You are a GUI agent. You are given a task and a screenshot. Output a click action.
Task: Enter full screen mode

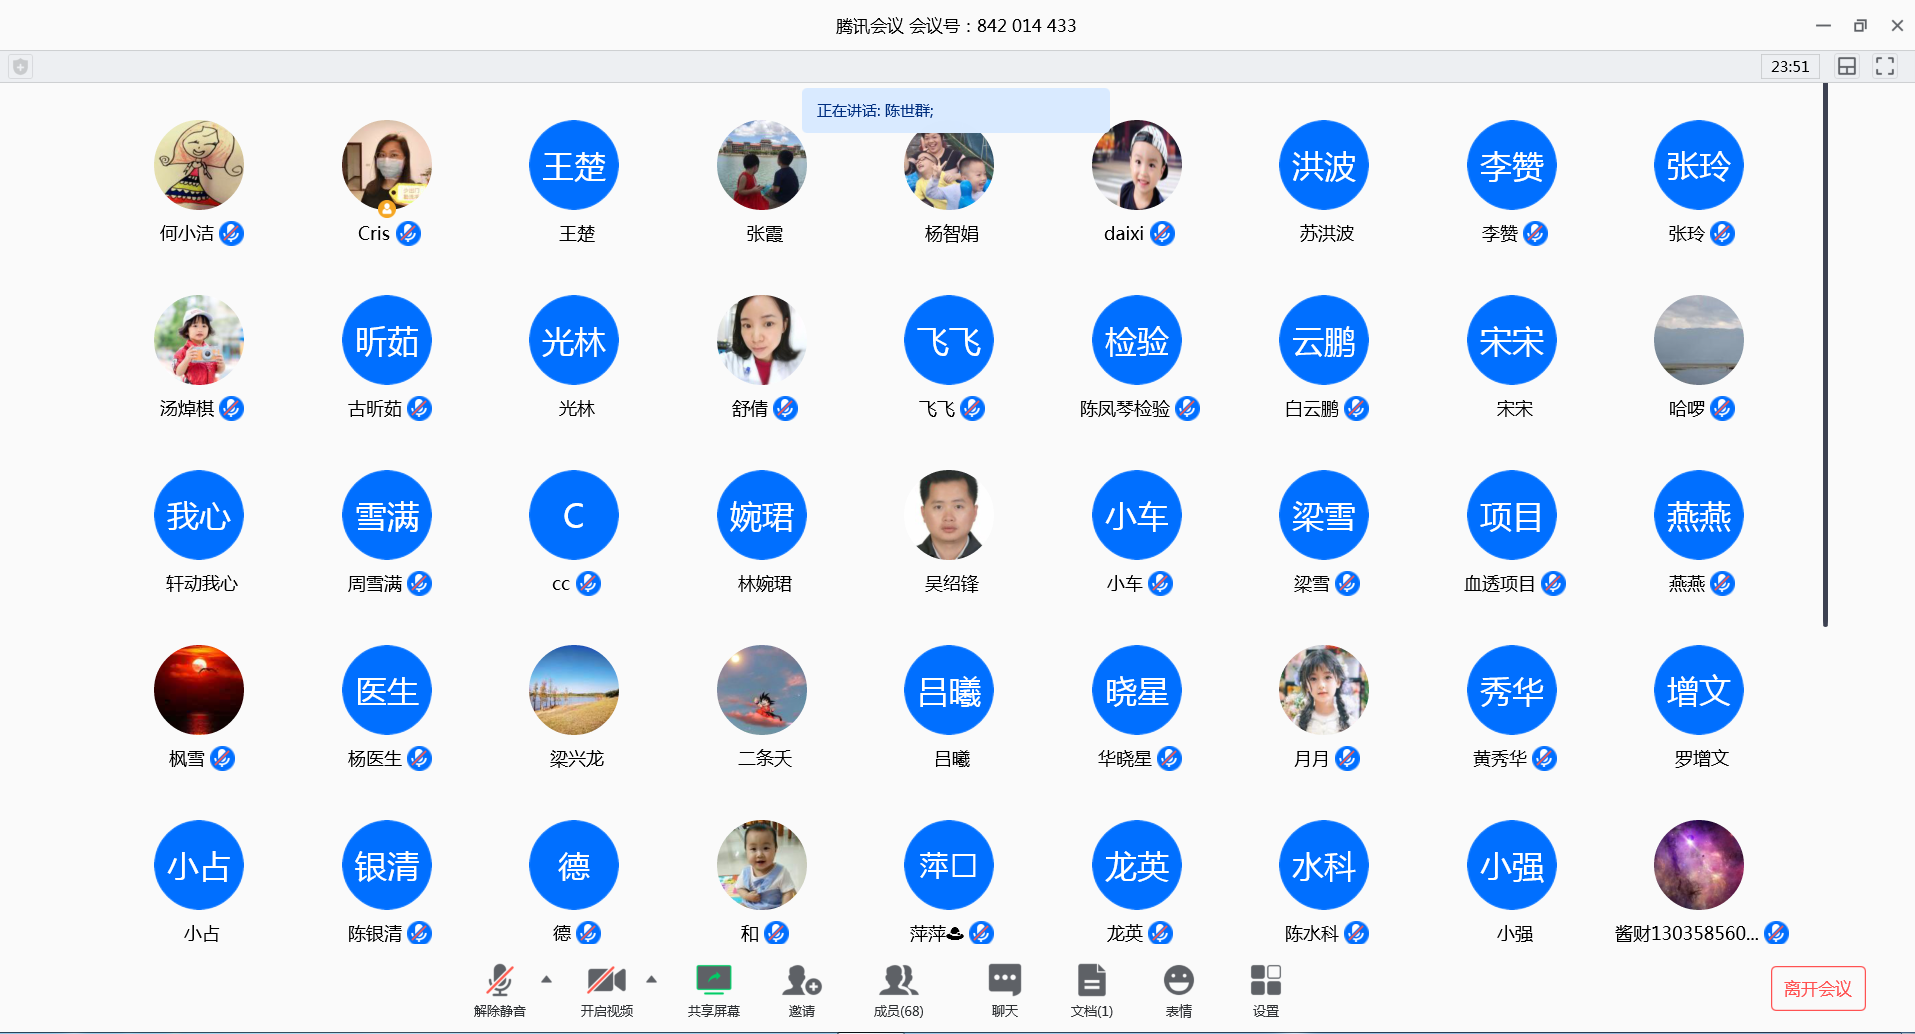click(x=1884, y=67)
